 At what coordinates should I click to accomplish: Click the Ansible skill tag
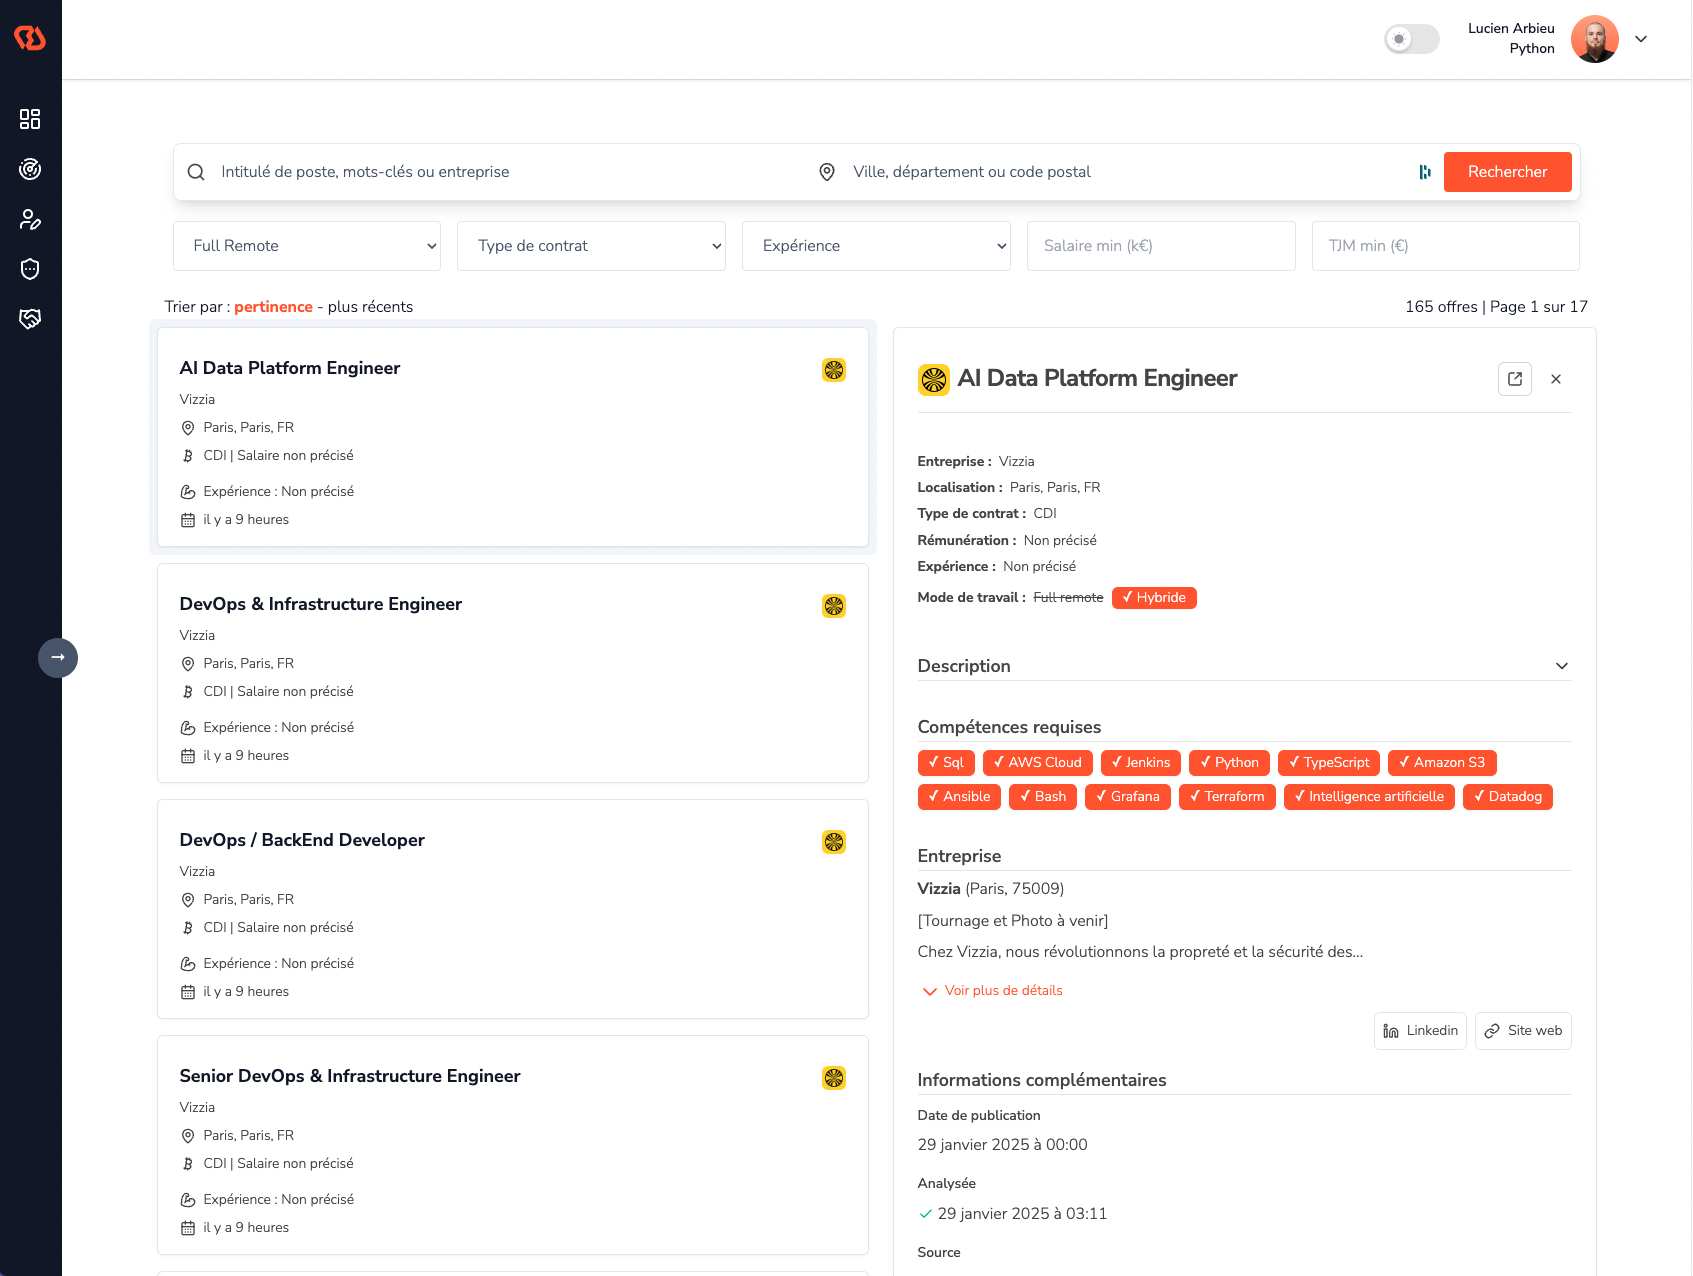(x=959, y=797)
